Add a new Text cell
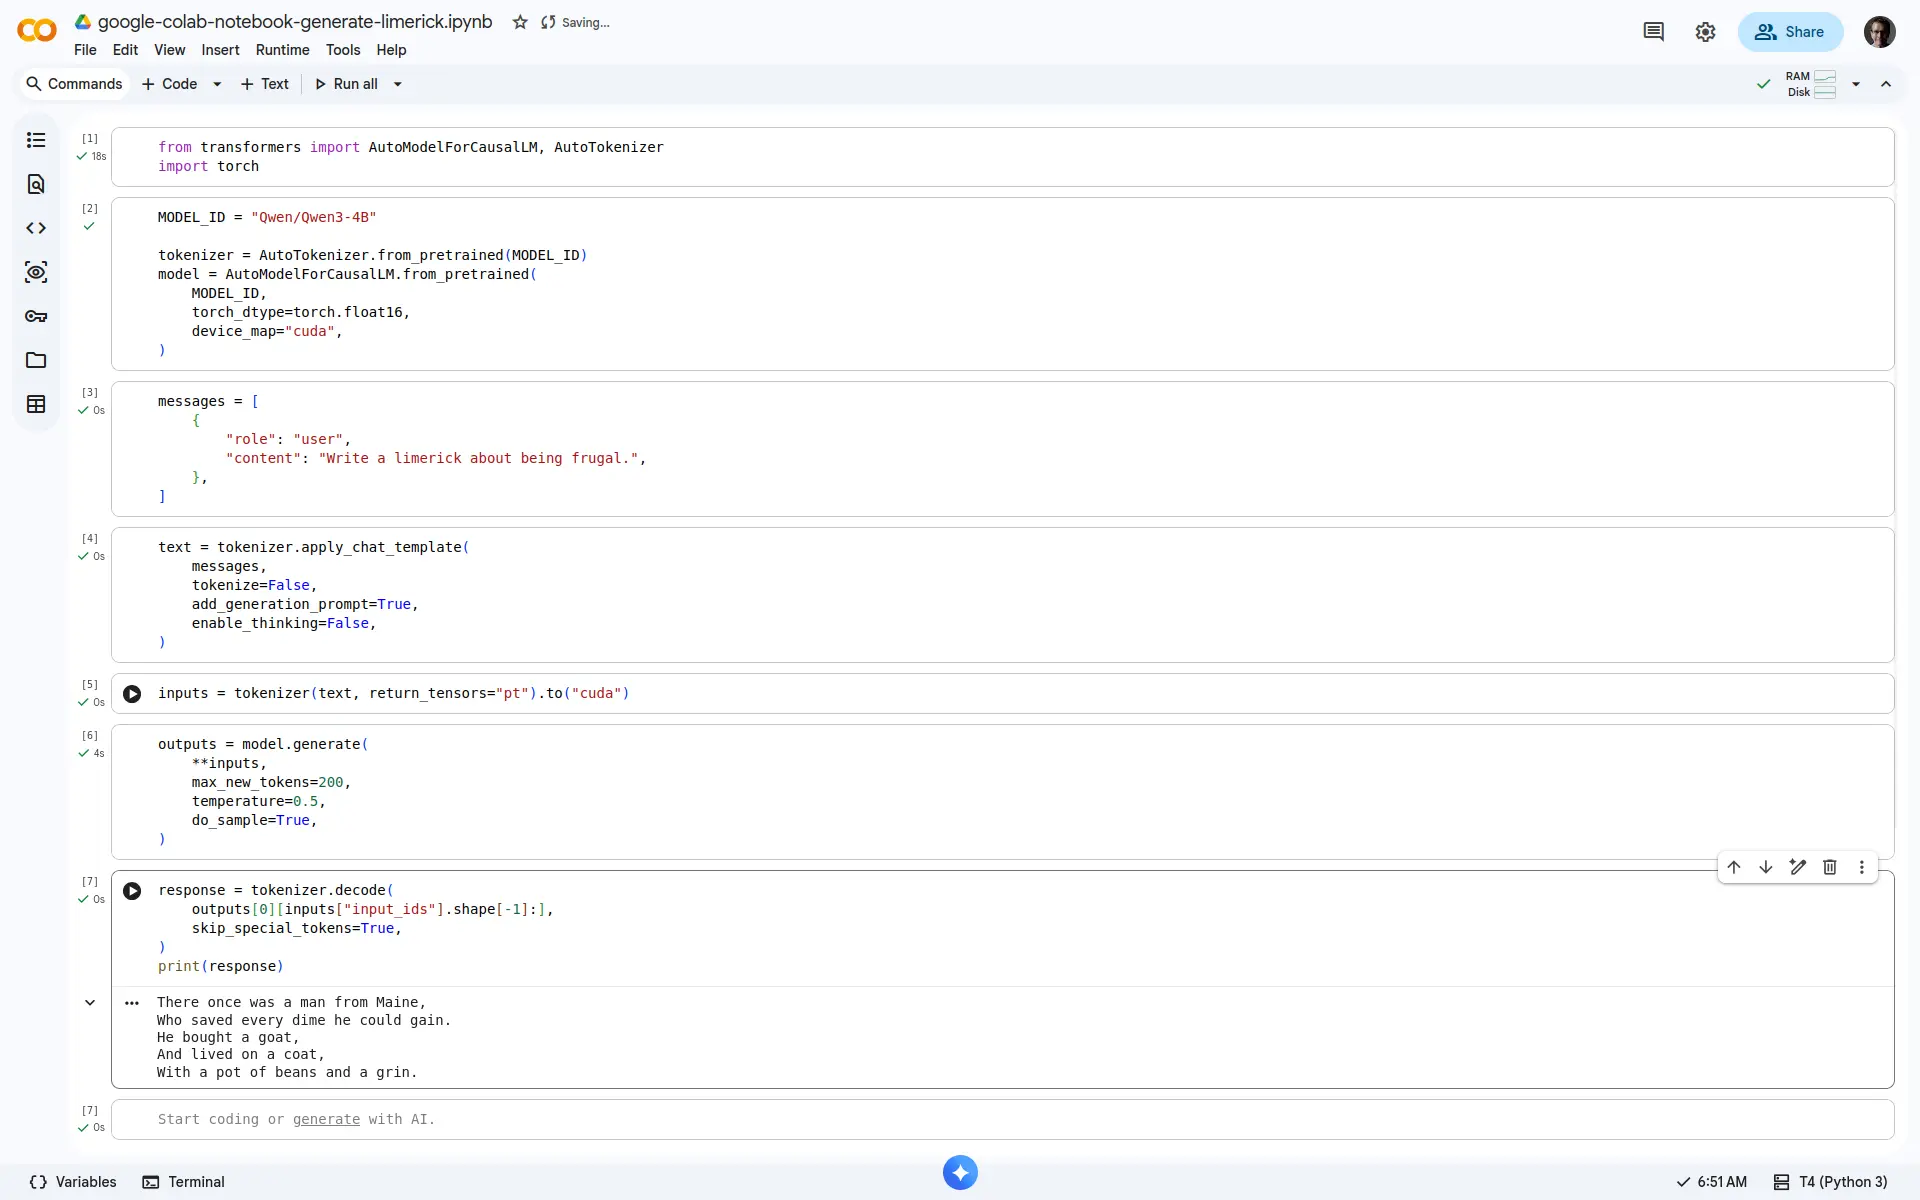The image size is (1920, 1200). pos(265,84)
